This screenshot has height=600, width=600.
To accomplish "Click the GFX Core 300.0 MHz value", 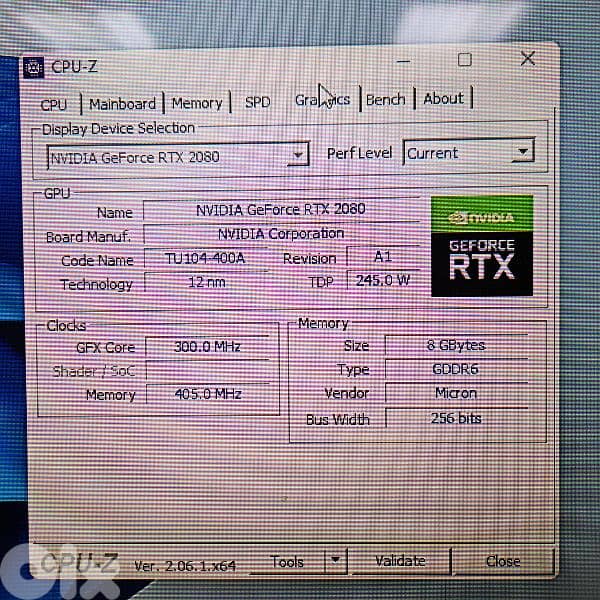I will click(x=208, y=347).
